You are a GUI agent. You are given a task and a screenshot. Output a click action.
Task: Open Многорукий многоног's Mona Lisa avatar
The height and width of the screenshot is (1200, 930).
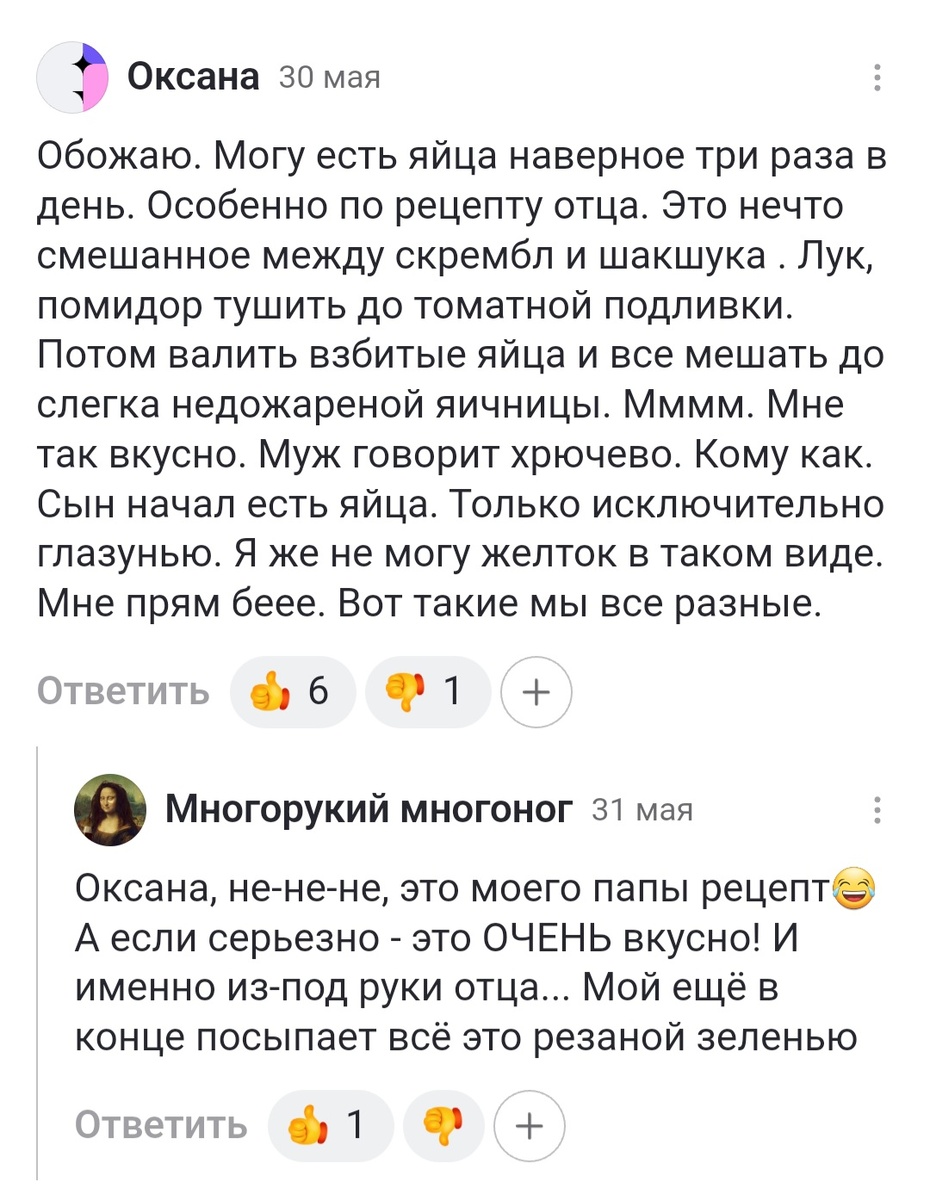(110, 810)
